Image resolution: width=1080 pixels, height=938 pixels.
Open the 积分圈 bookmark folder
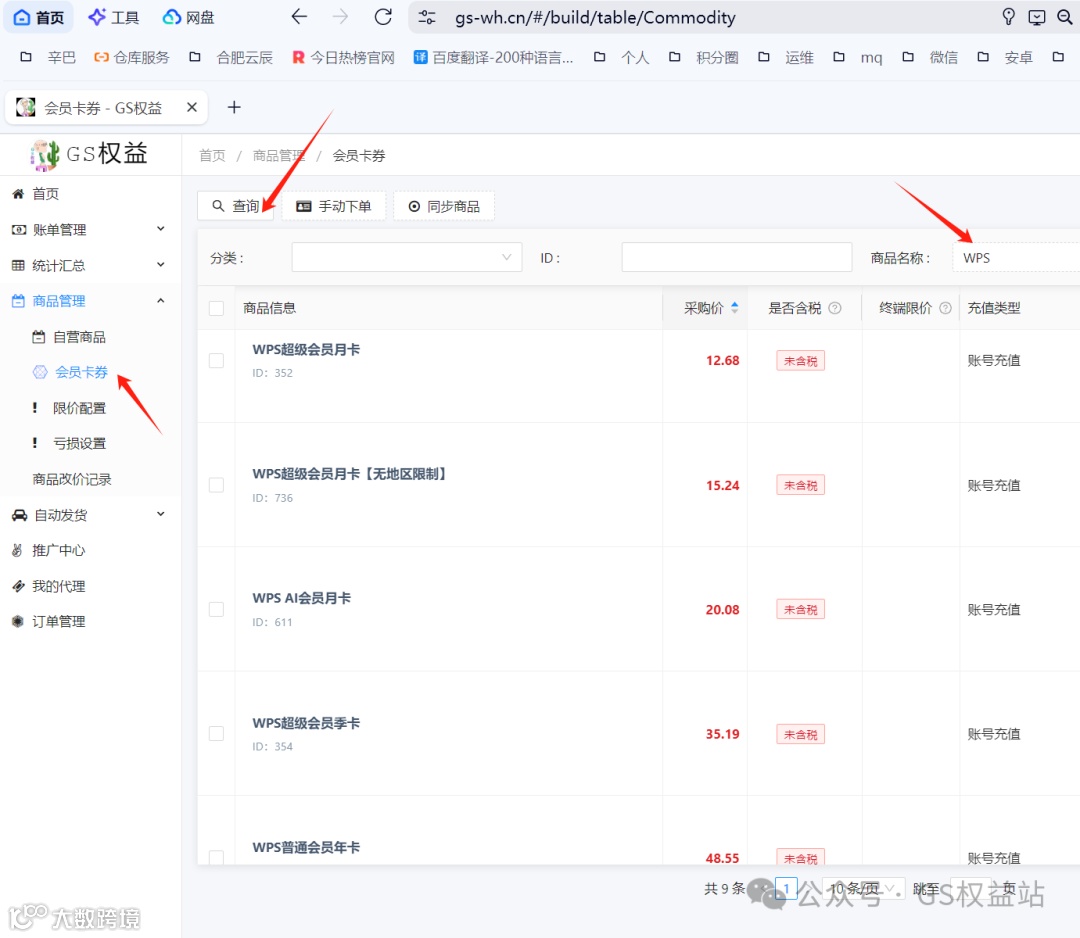(x=703, y=57)
